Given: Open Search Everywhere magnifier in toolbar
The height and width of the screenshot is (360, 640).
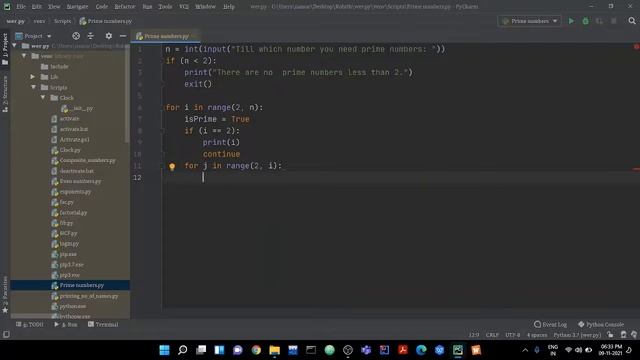Looking at the screenshot, I should [x=632, y=21].
